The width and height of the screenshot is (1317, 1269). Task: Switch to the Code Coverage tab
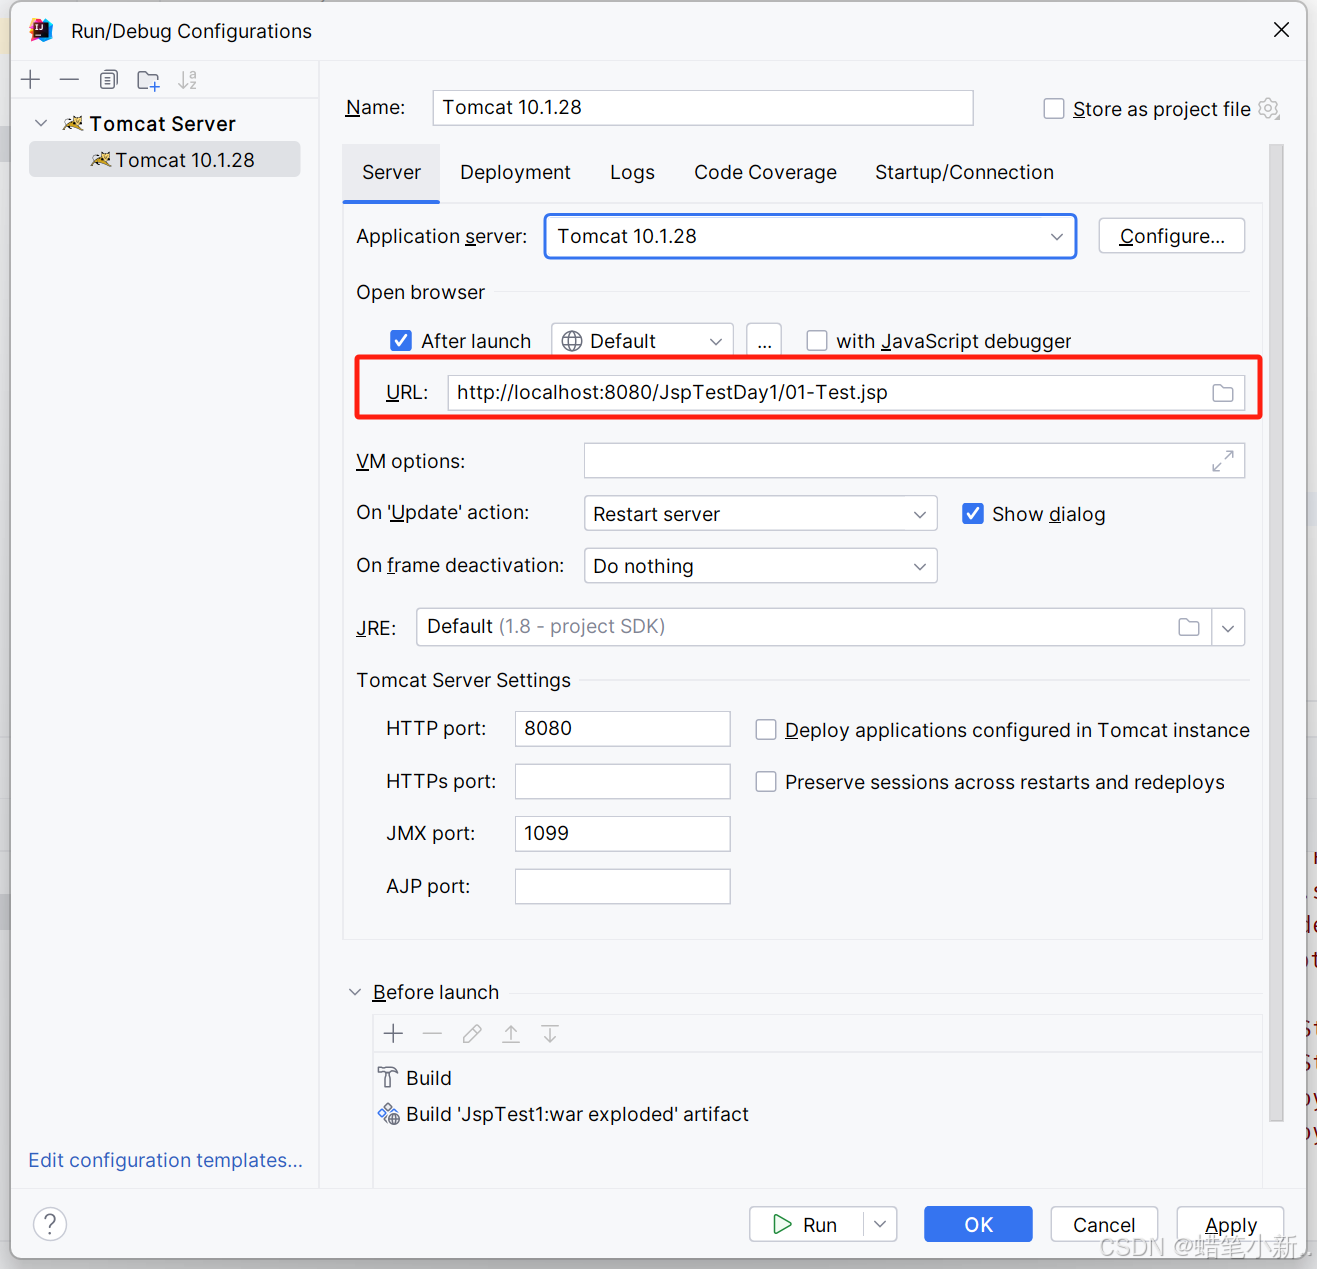coord(765,172)
